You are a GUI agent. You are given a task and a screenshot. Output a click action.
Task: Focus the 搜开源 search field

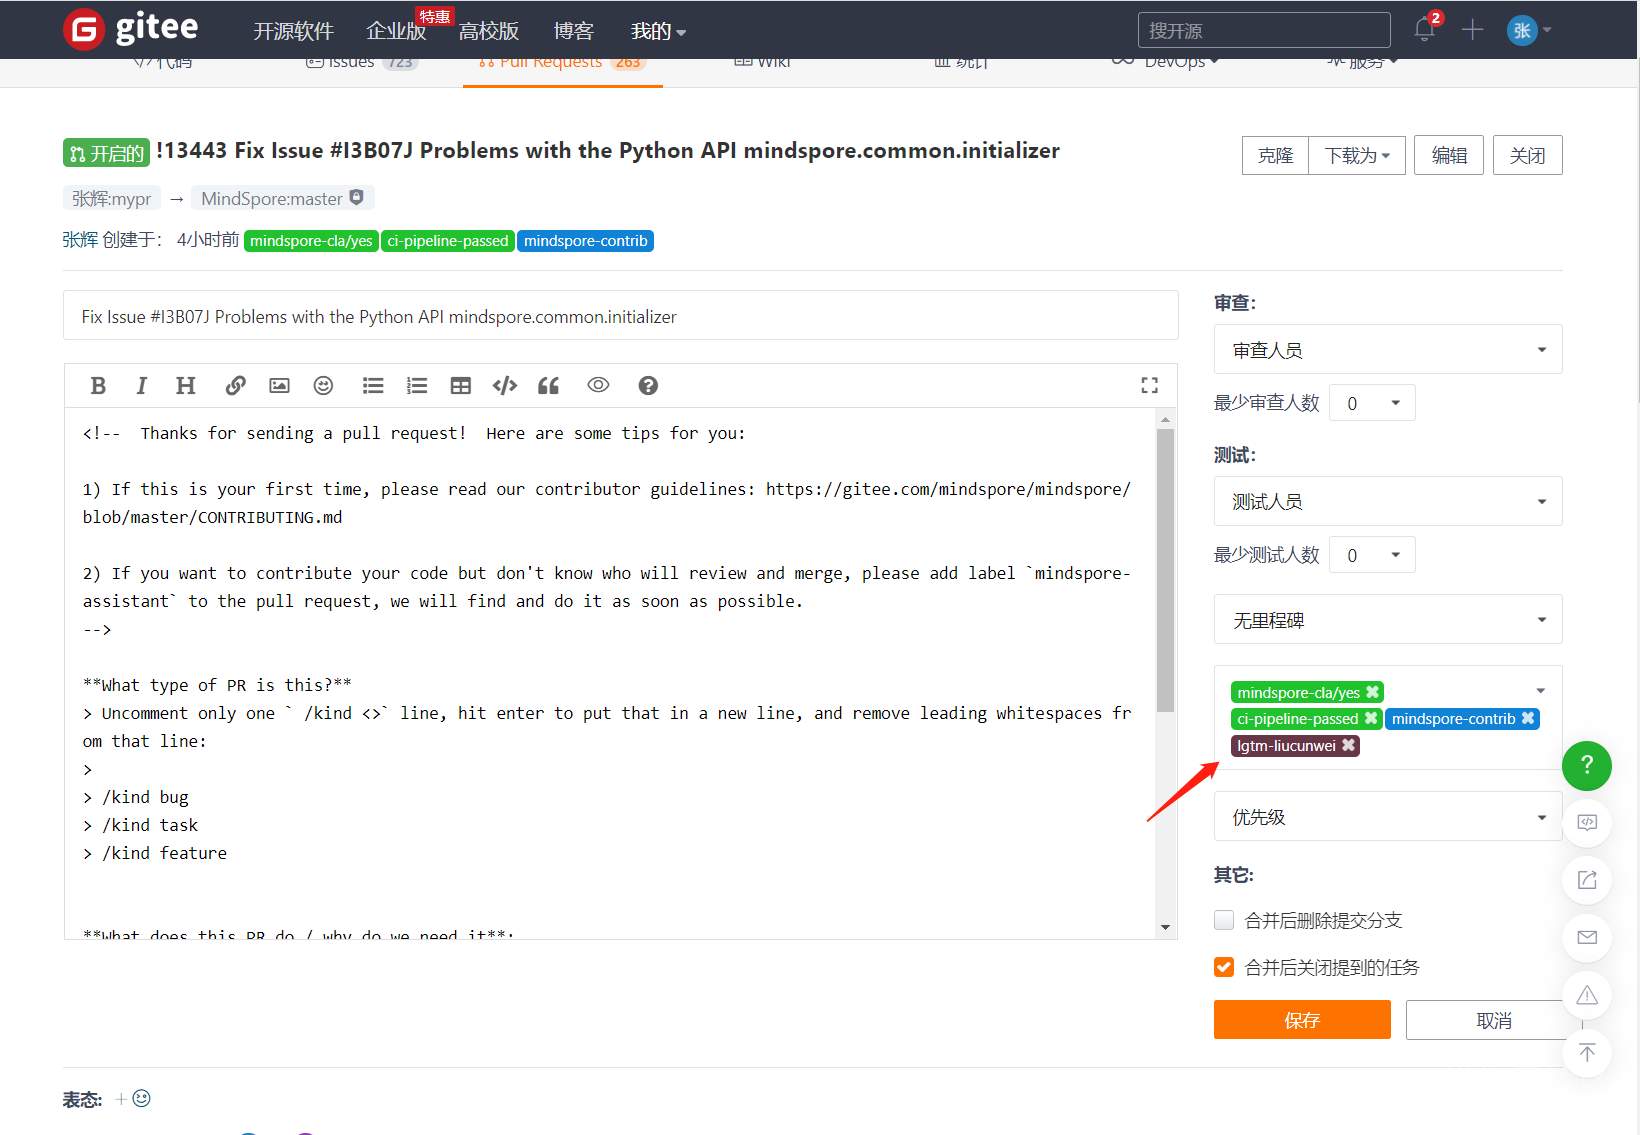click(1264, 30)
